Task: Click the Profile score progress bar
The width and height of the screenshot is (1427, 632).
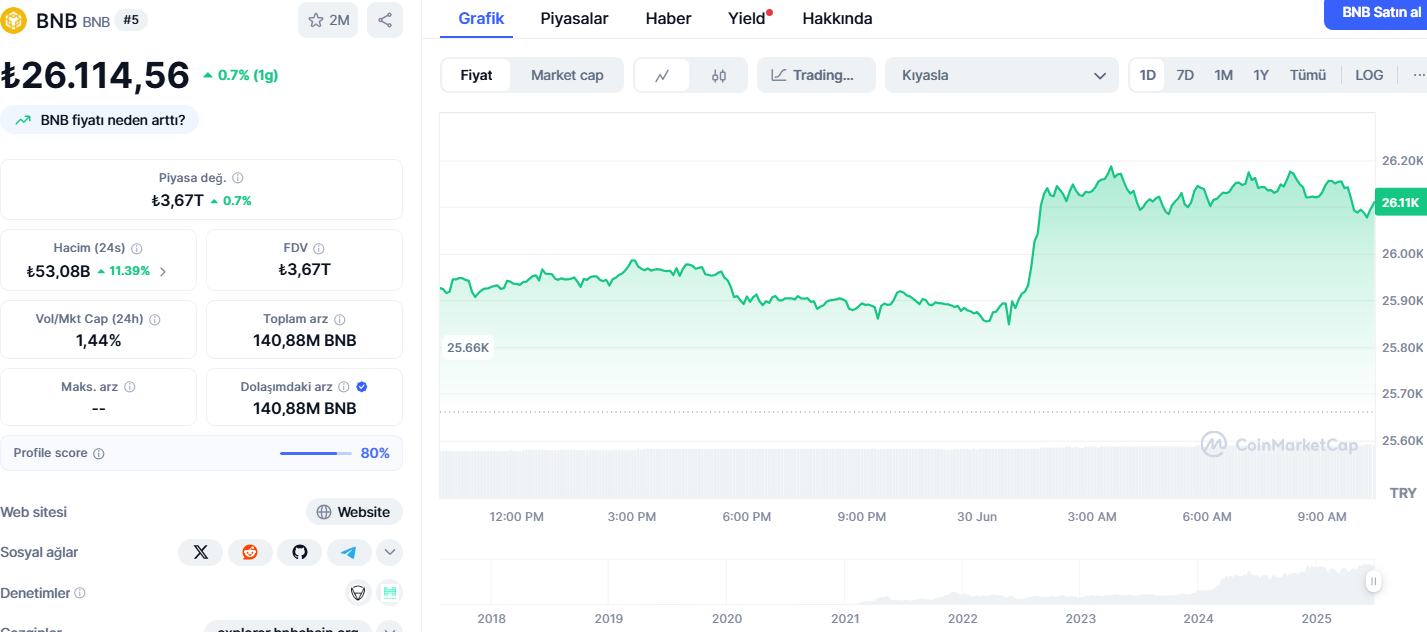Action: 316,454
